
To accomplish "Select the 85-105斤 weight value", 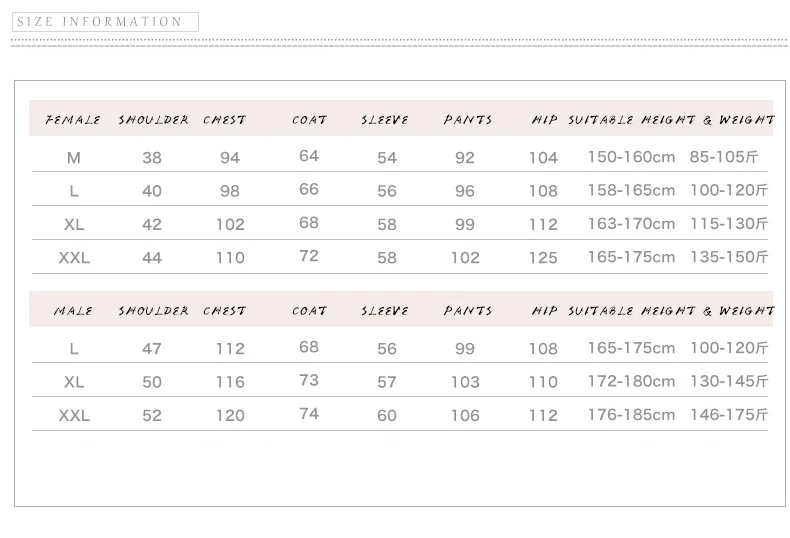I will pos(723,157).
